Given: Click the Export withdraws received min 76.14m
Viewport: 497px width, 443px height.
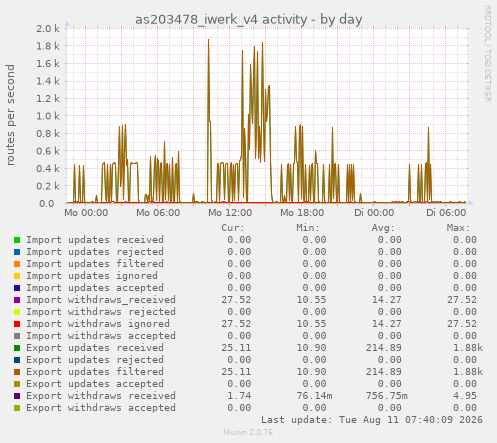Looking at the screenshot, I should pos(314,396).
